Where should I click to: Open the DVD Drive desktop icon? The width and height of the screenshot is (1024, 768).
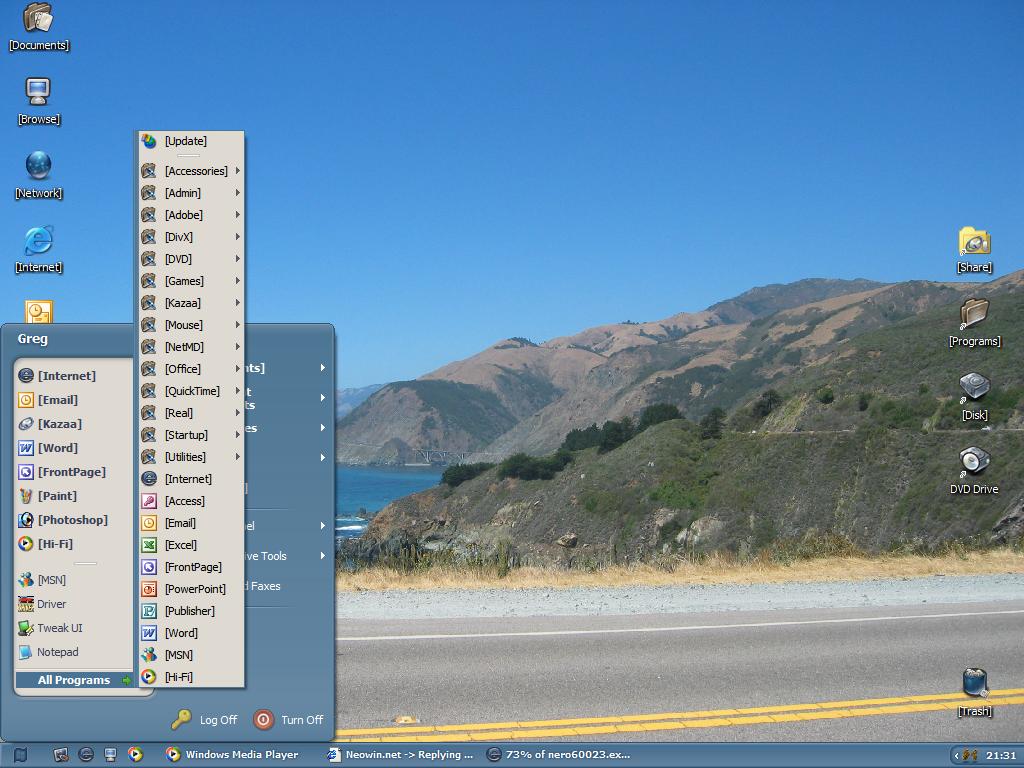(974, 471)
